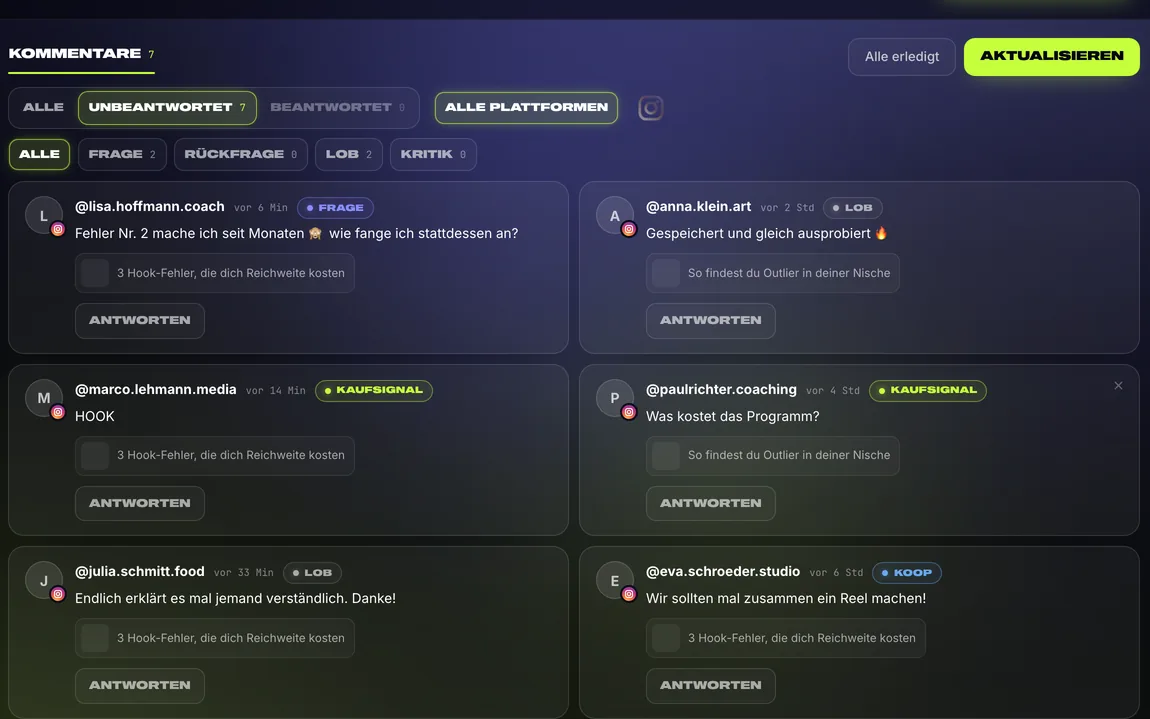Reply to lisa.hoffmann.coach via ANTWORTEN

click(140, 321)
